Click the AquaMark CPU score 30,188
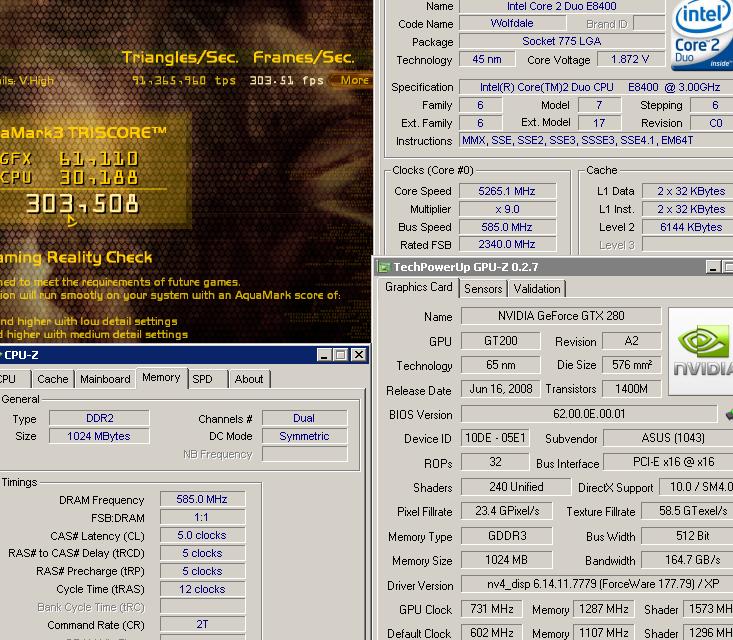 click(99, 178)
